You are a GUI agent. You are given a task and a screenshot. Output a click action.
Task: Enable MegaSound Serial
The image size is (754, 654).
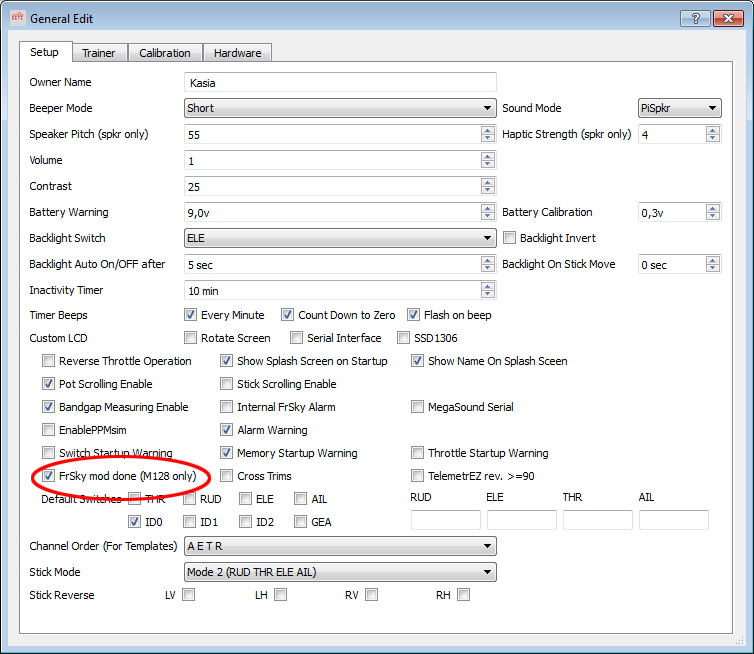(x=417, y=407)
